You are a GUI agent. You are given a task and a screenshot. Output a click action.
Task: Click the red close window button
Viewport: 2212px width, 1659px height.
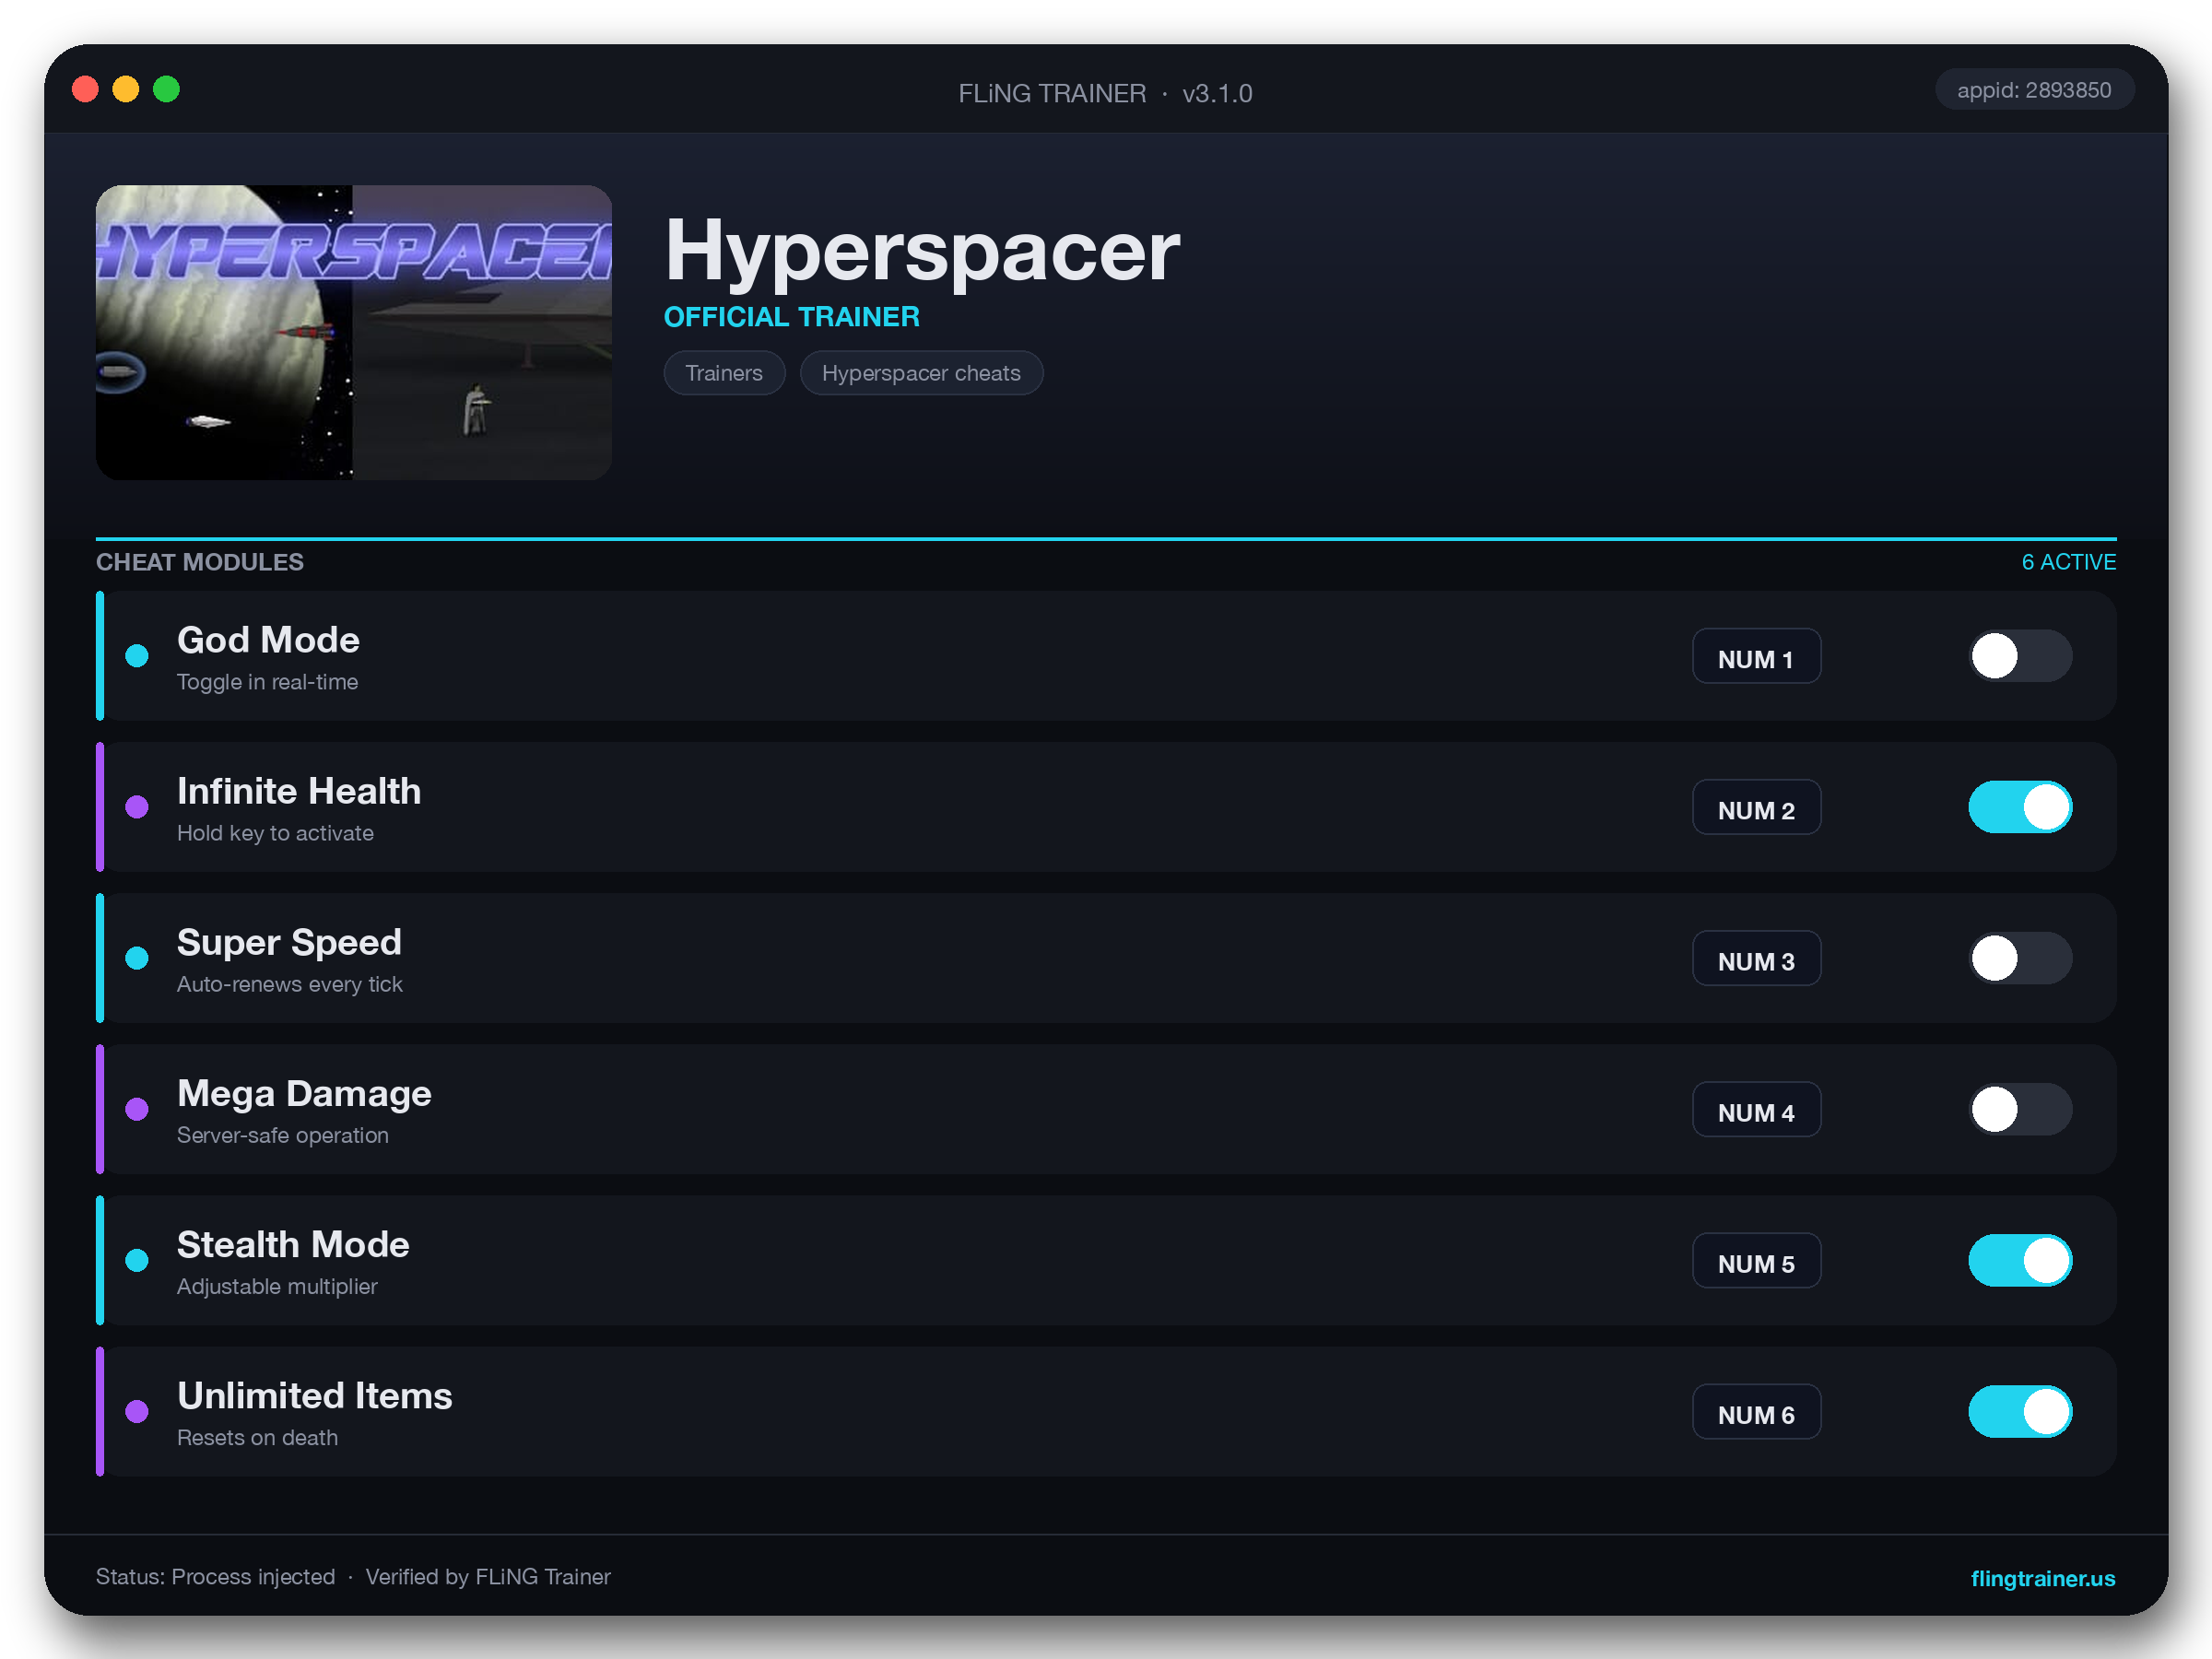[x=86, y=90]
